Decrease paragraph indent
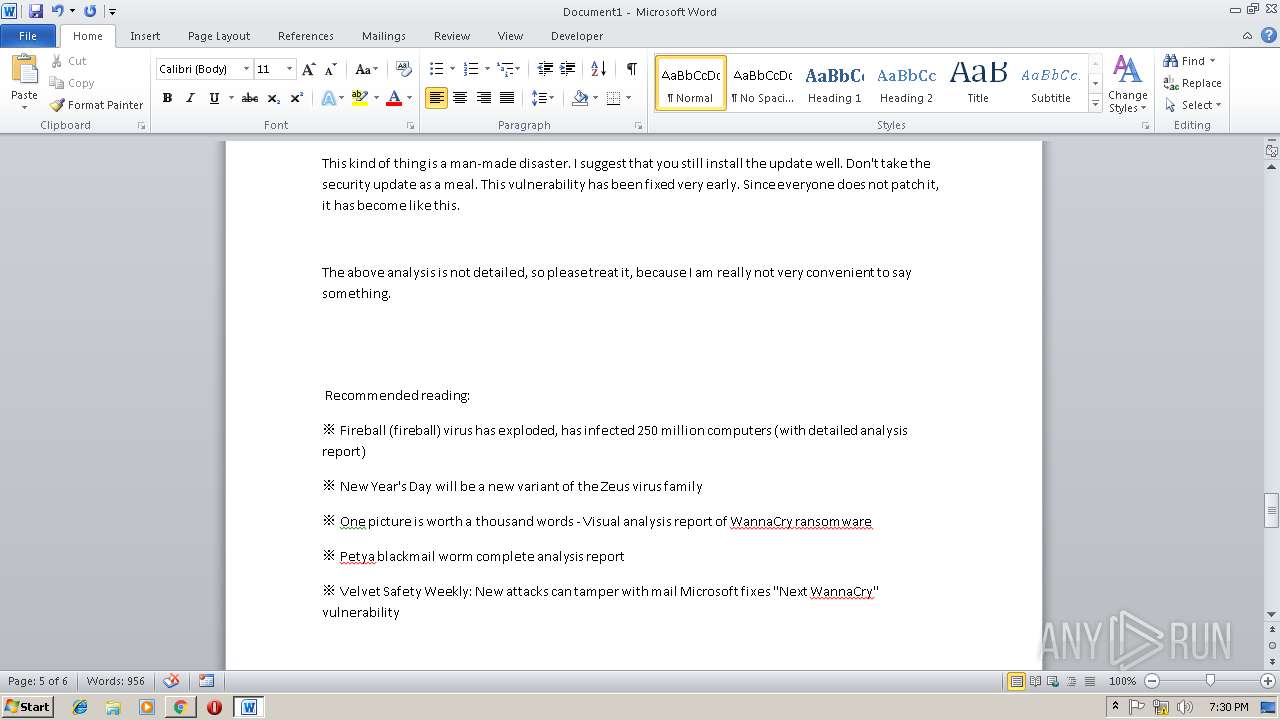 545,69
